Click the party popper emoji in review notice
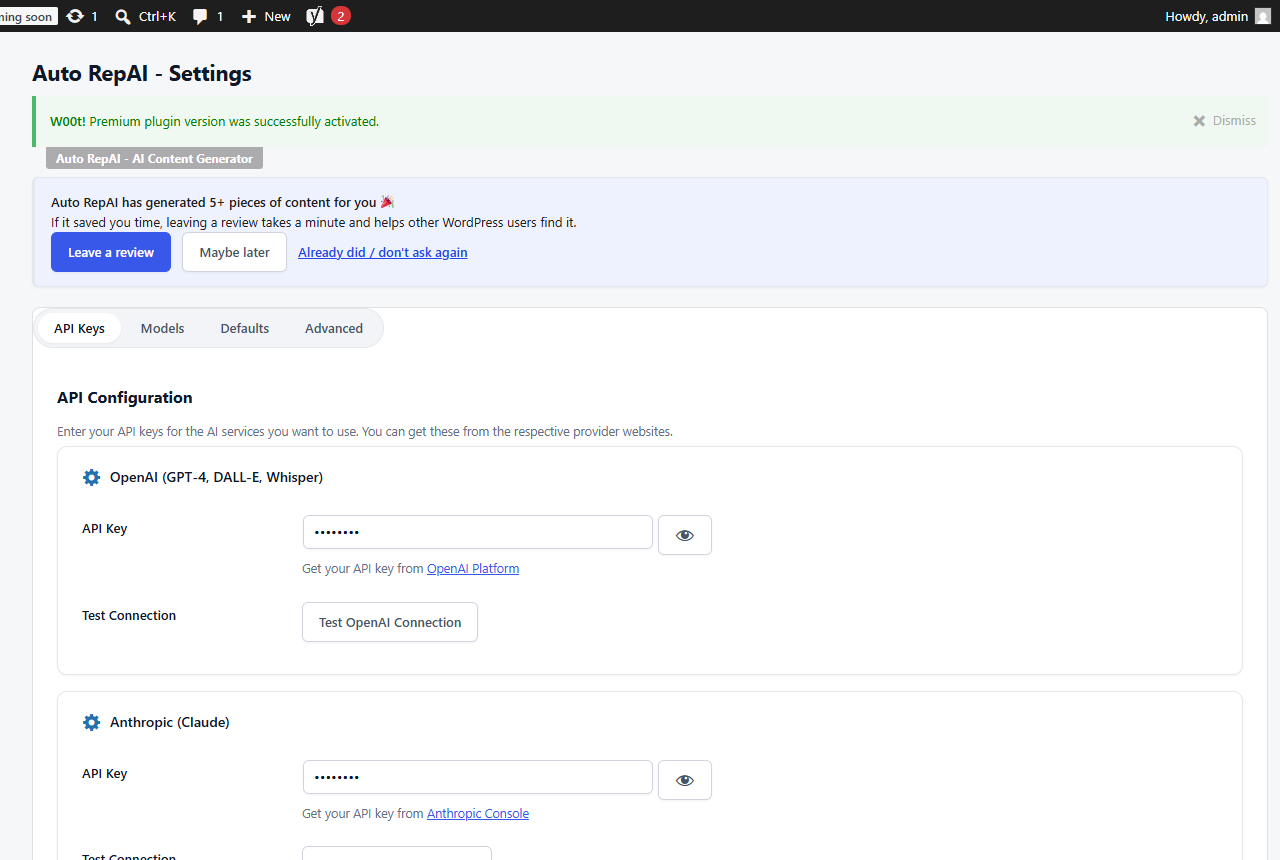The width and height of the screenshot is (1280, 860). [388, 202]
